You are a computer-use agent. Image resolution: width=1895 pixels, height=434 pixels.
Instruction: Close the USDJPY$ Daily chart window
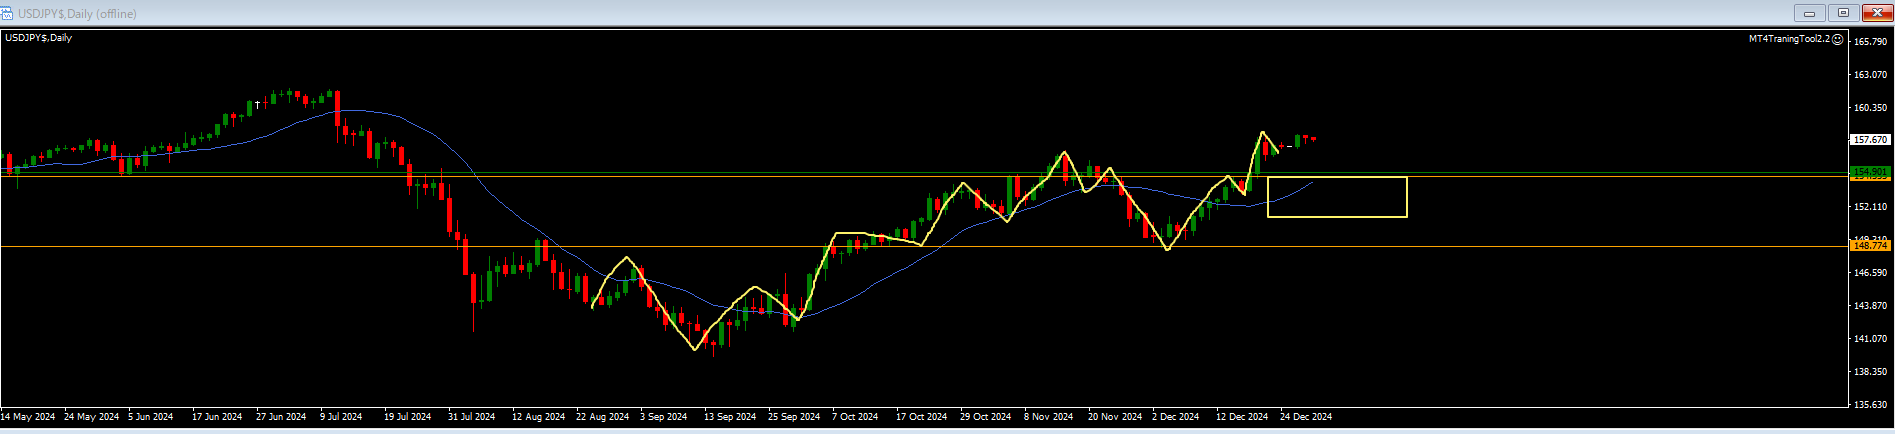tap(1877, 13)
